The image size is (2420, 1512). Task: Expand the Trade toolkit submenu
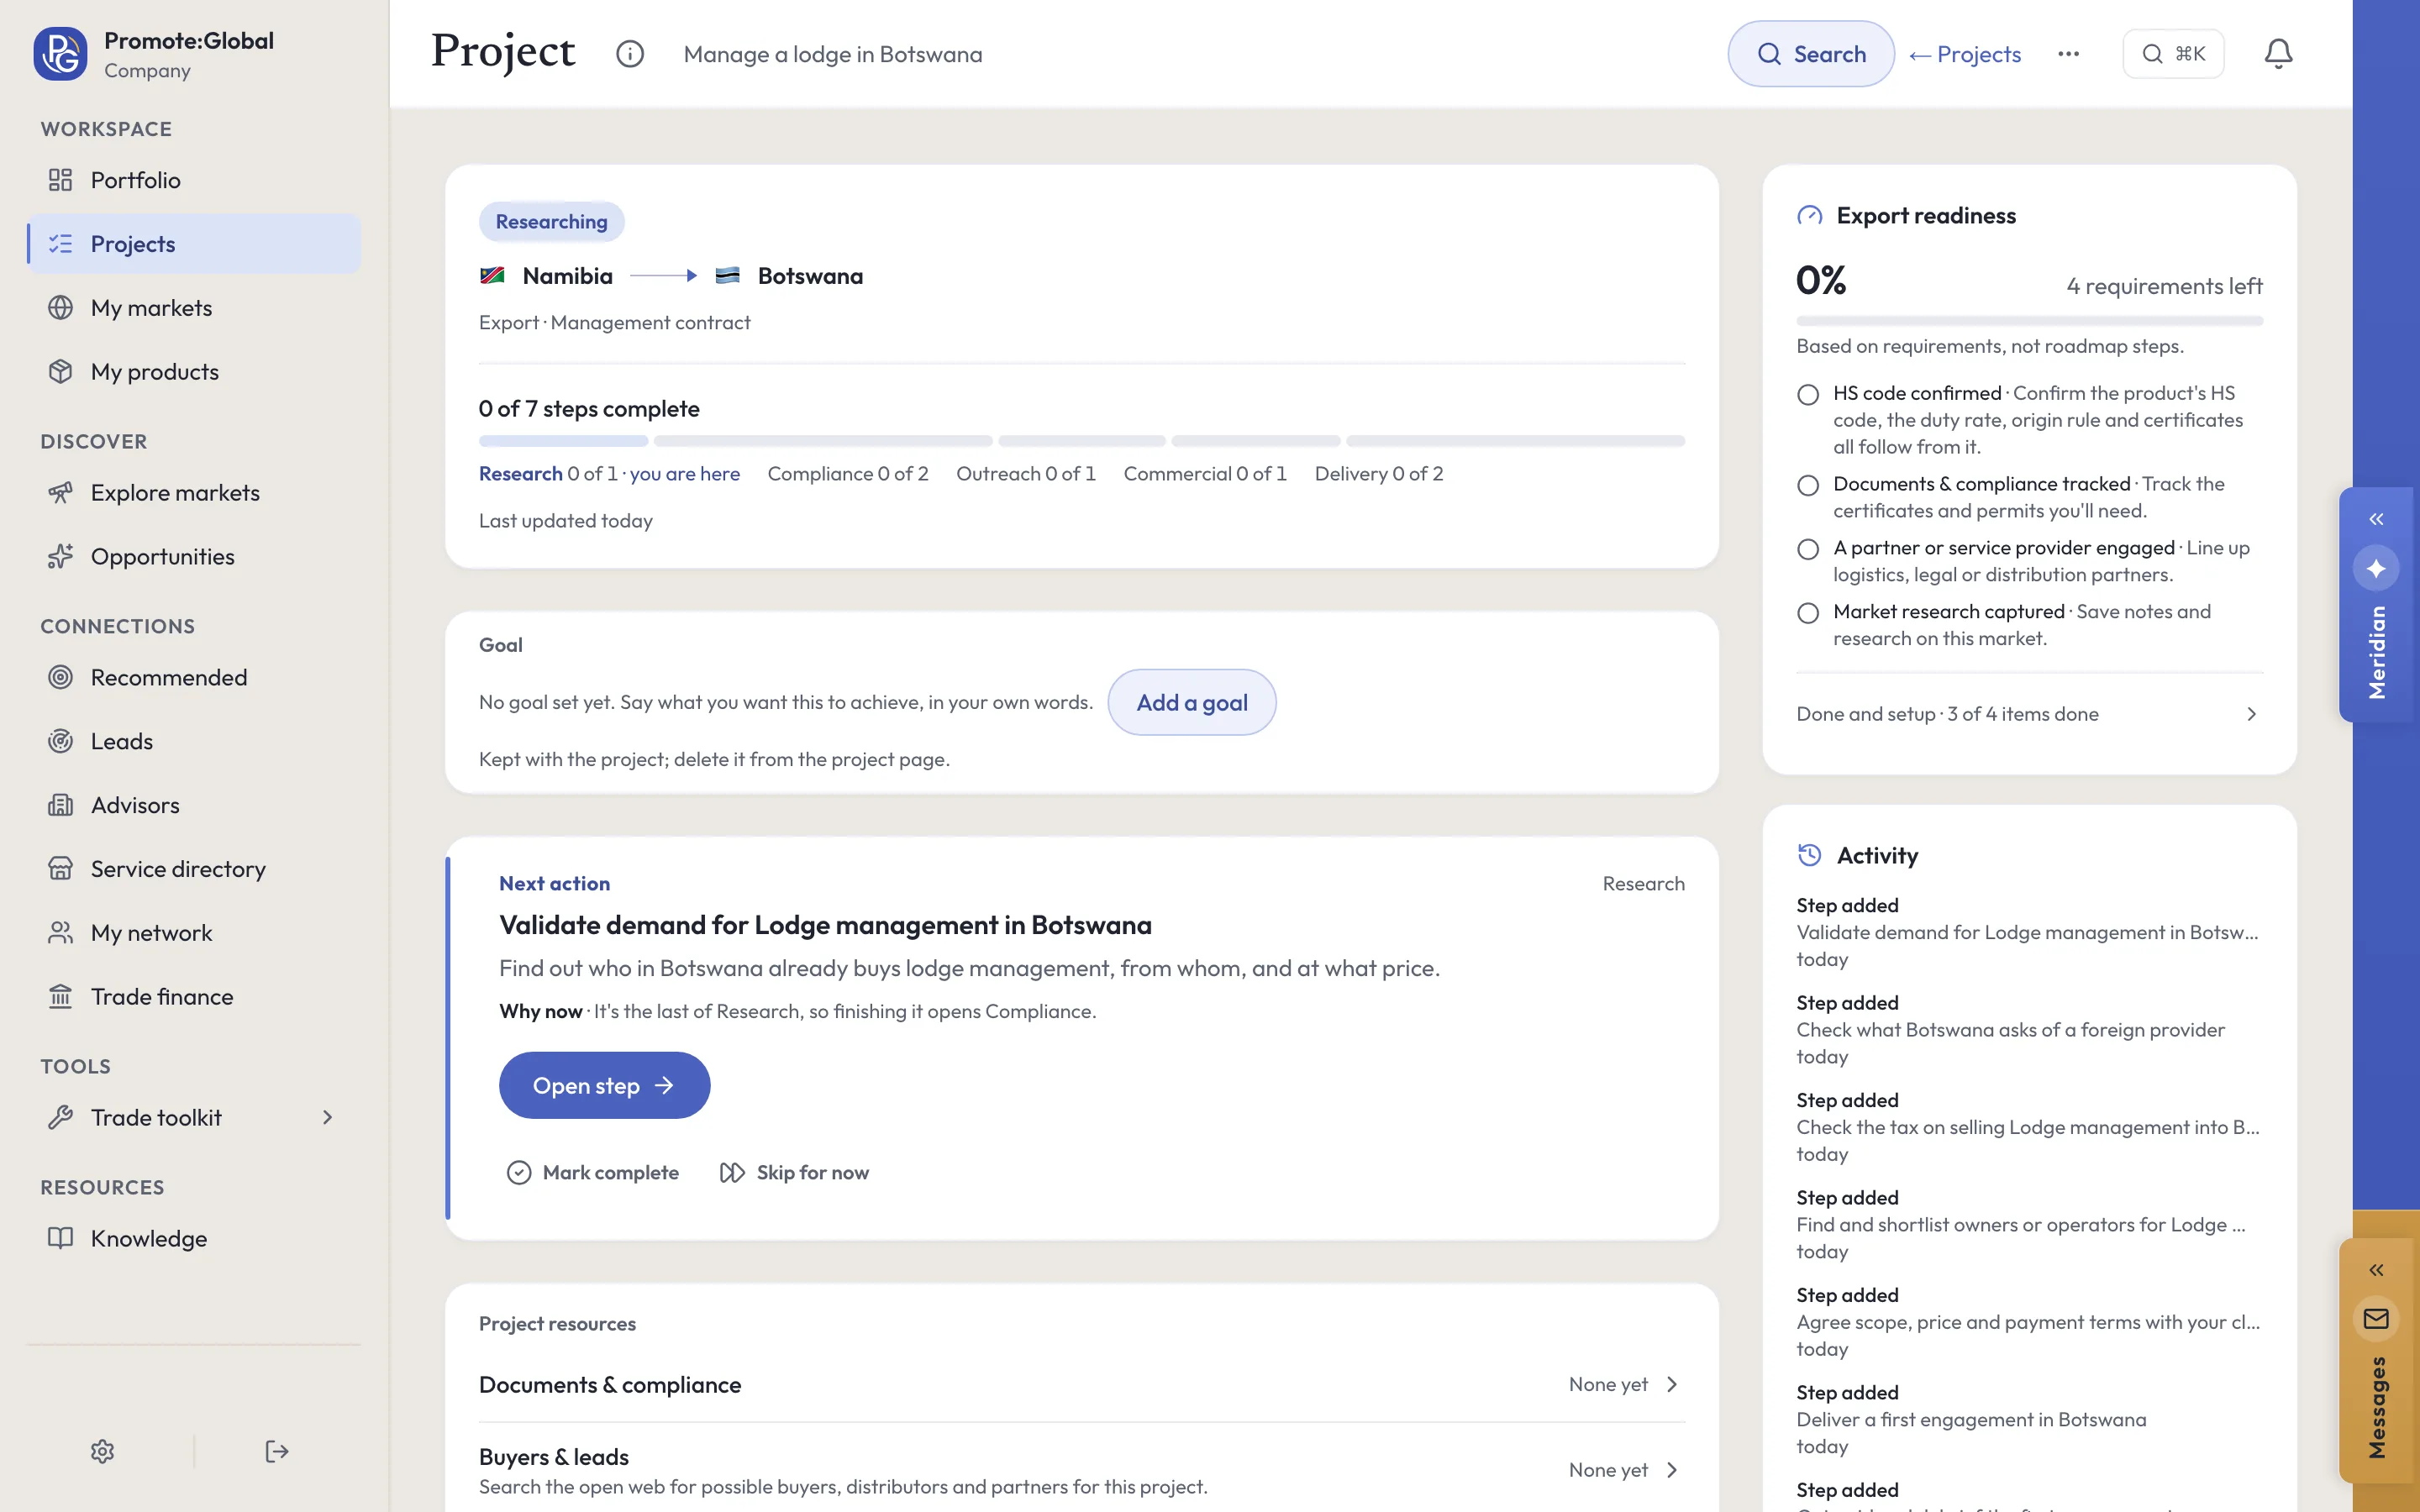pos(194,1118)
